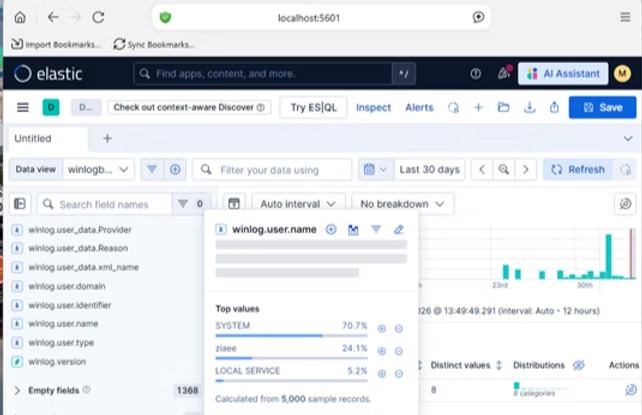Image resolution: width=642 pixels, height=415 pixels.
Task: Visualize winlog.user.name field in popover
Action: point(353,230)
